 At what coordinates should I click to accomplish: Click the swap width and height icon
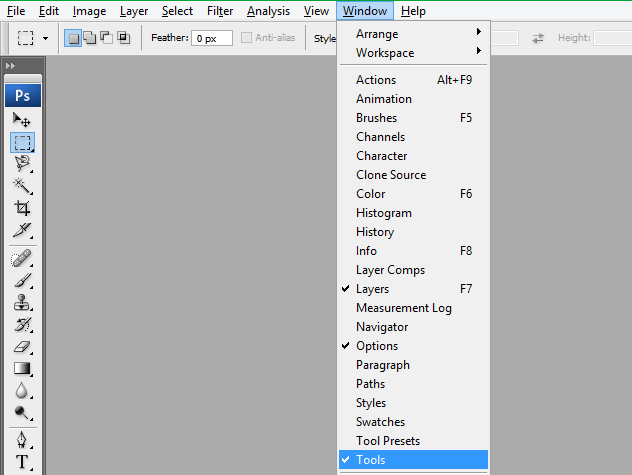click(538, 38)
